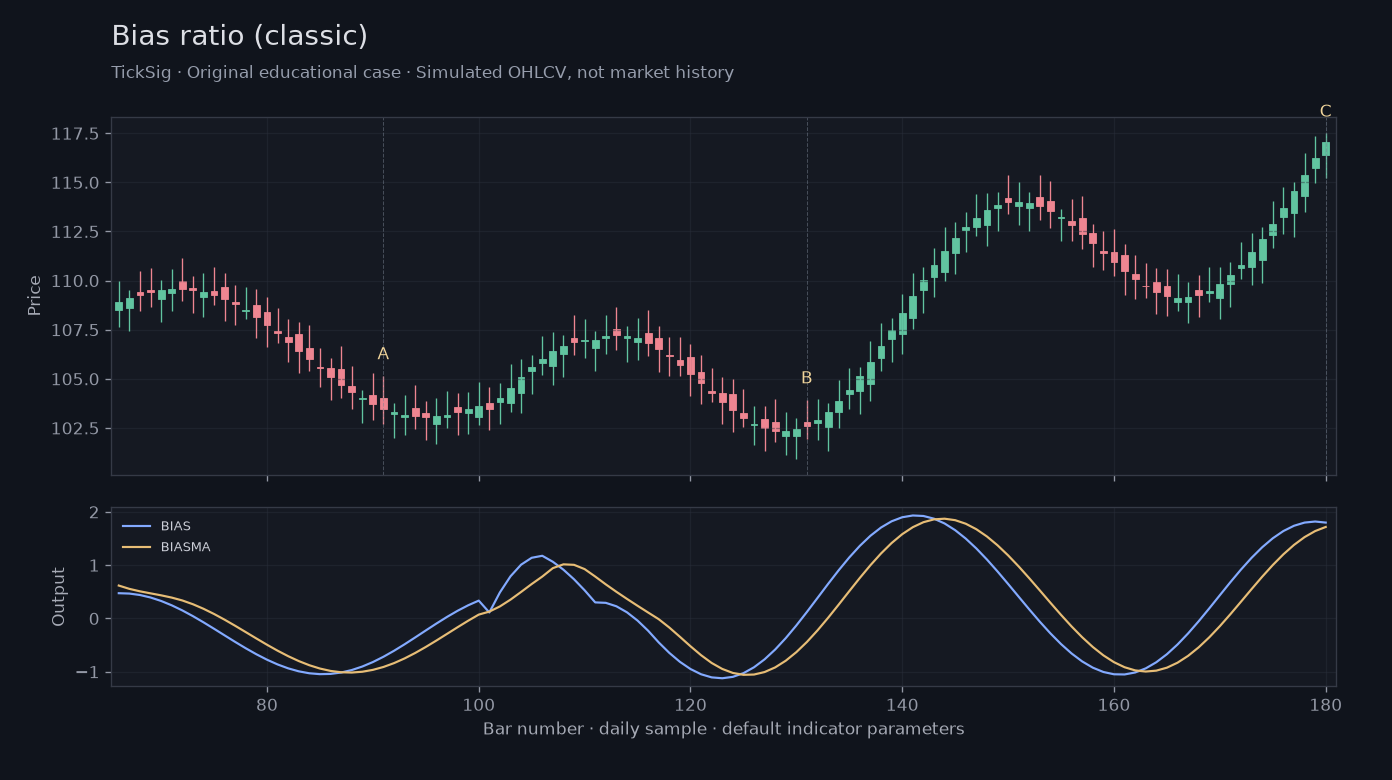1392x780 pixels.
Task: Click x-axis tick label 140
Action: (x=902, y=703)
